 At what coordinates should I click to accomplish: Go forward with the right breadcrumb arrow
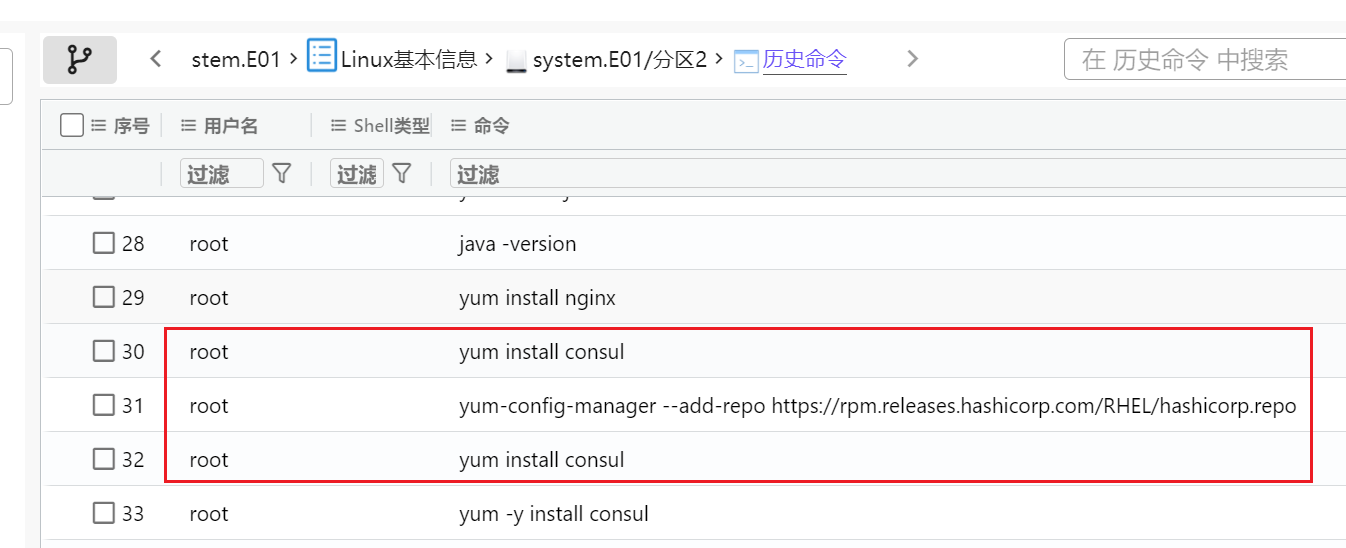click(912, 60)
